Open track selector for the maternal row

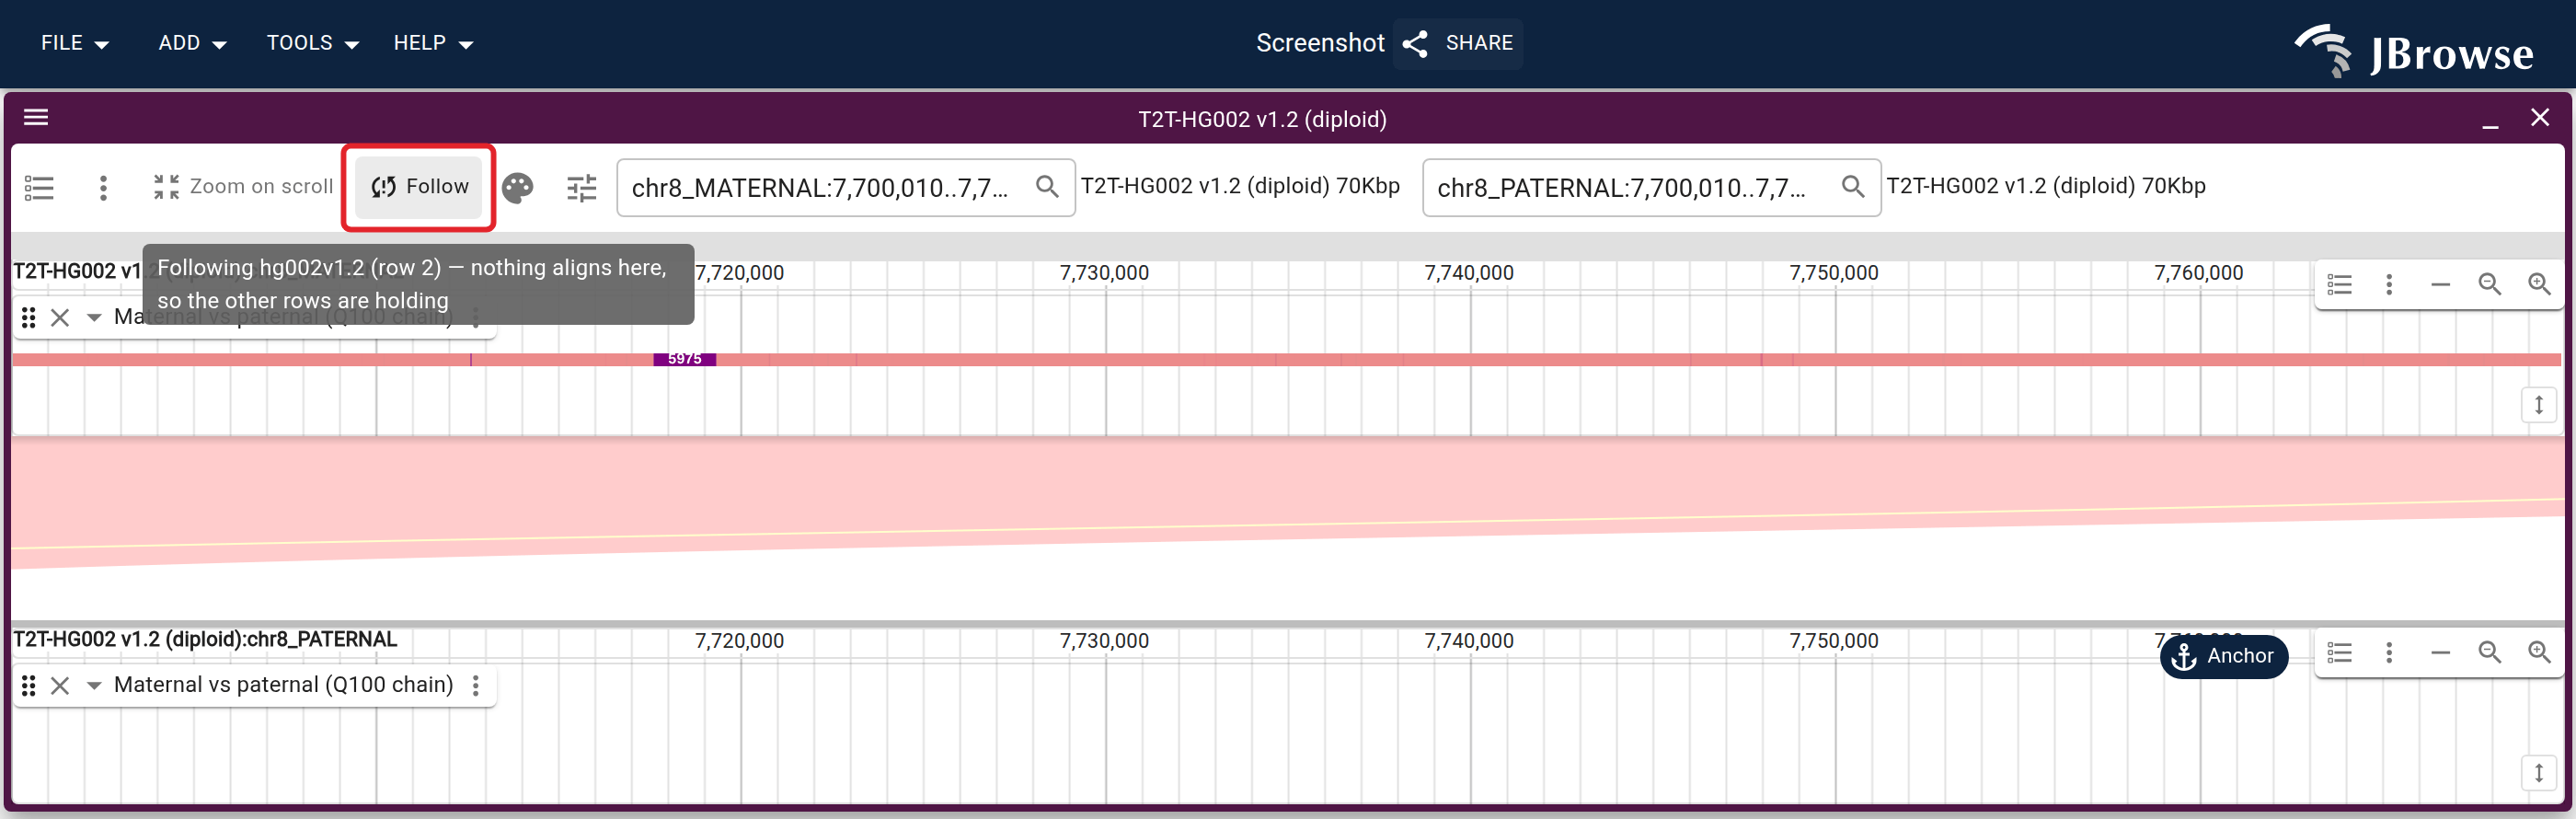click(x=2340, y=285)
